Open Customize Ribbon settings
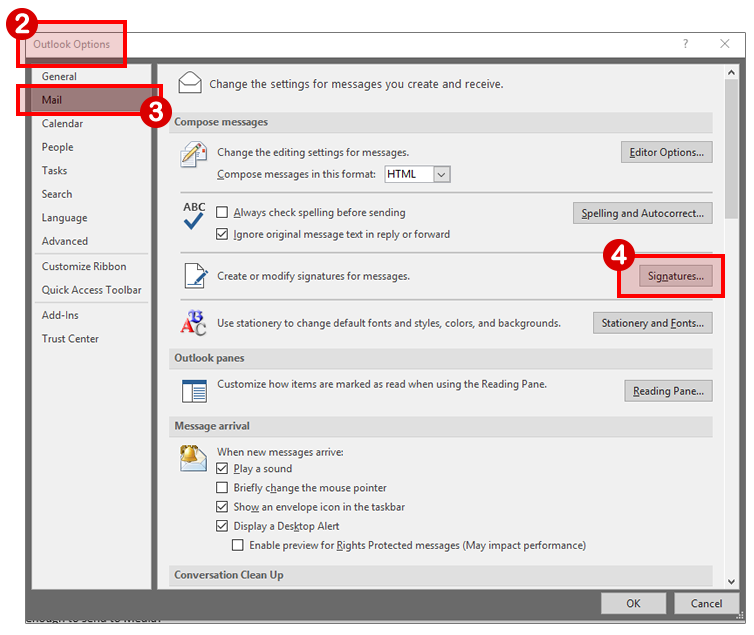Screen dimensions: 754x635 tap(91, 266)
